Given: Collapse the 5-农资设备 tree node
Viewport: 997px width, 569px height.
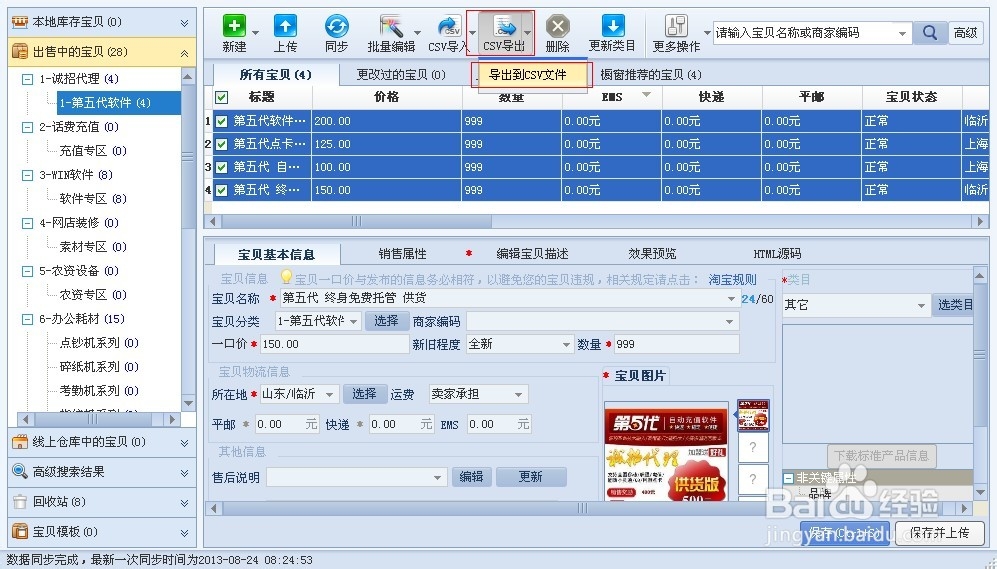Looking at the screenshot, I should (x=27, y=271).
